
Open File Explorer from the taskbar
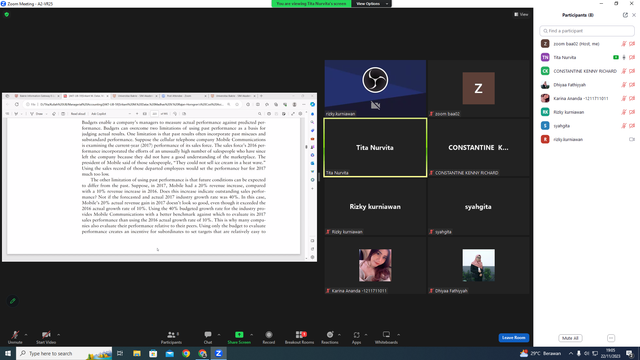tap(137, 353)
